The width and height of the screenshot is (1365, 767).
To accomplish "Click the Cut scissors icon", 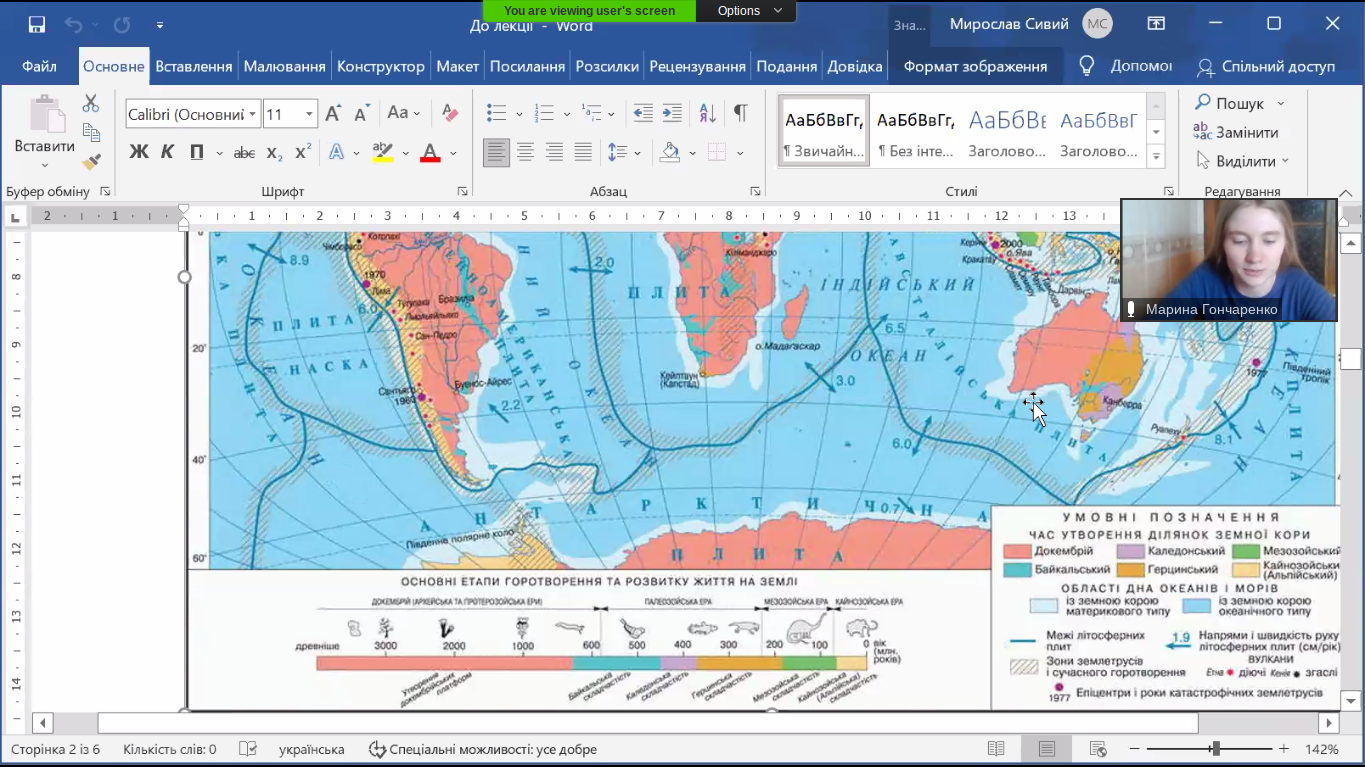I will pyautogui.click(x=91, y=103).
